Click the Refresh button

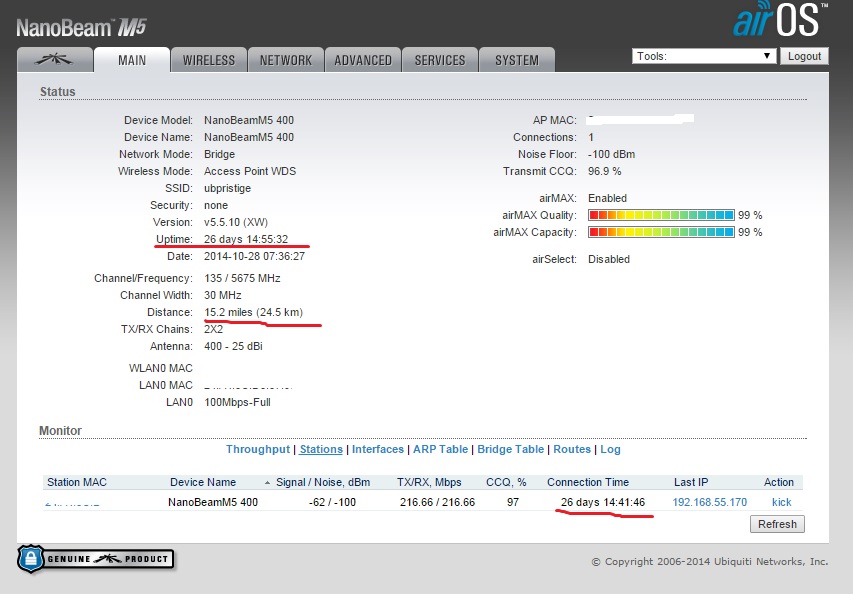pyautogui.click(x=777, y=524)
